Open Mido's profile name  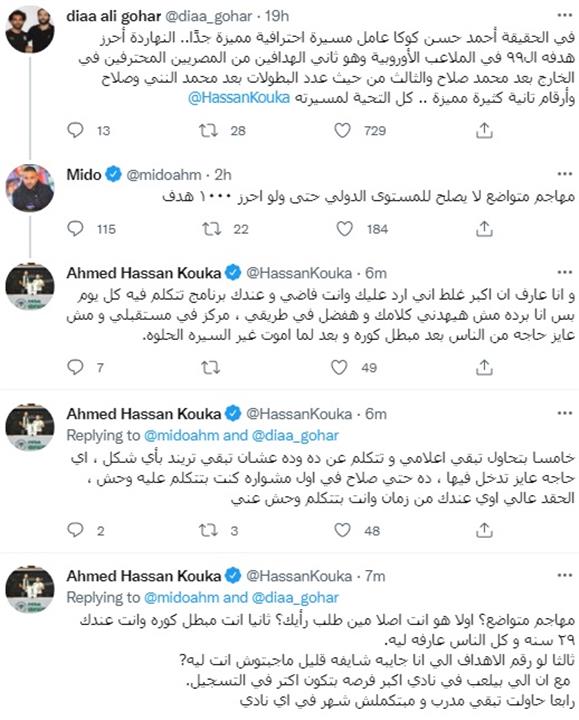point(84,174)
